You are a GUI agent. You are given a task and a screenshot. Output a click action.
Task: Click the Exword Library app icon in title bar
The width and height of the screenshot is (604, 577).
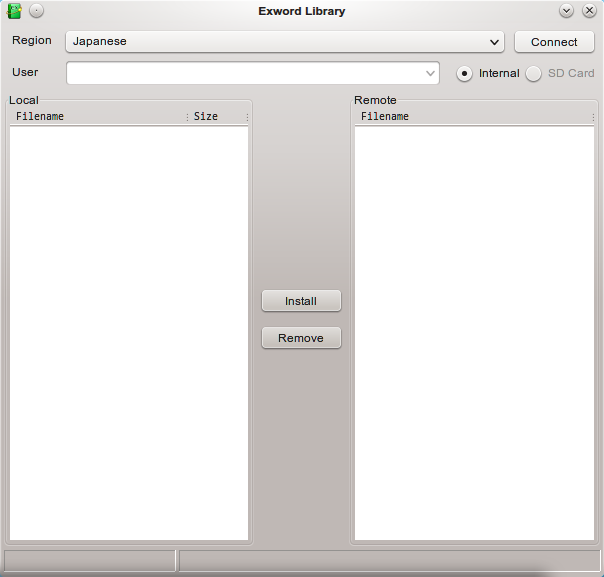[15, 11]
